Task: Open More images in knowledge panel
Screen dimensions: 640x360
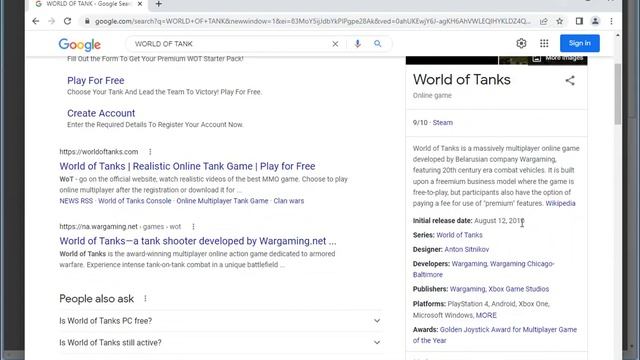Action: tap(558, 58)
